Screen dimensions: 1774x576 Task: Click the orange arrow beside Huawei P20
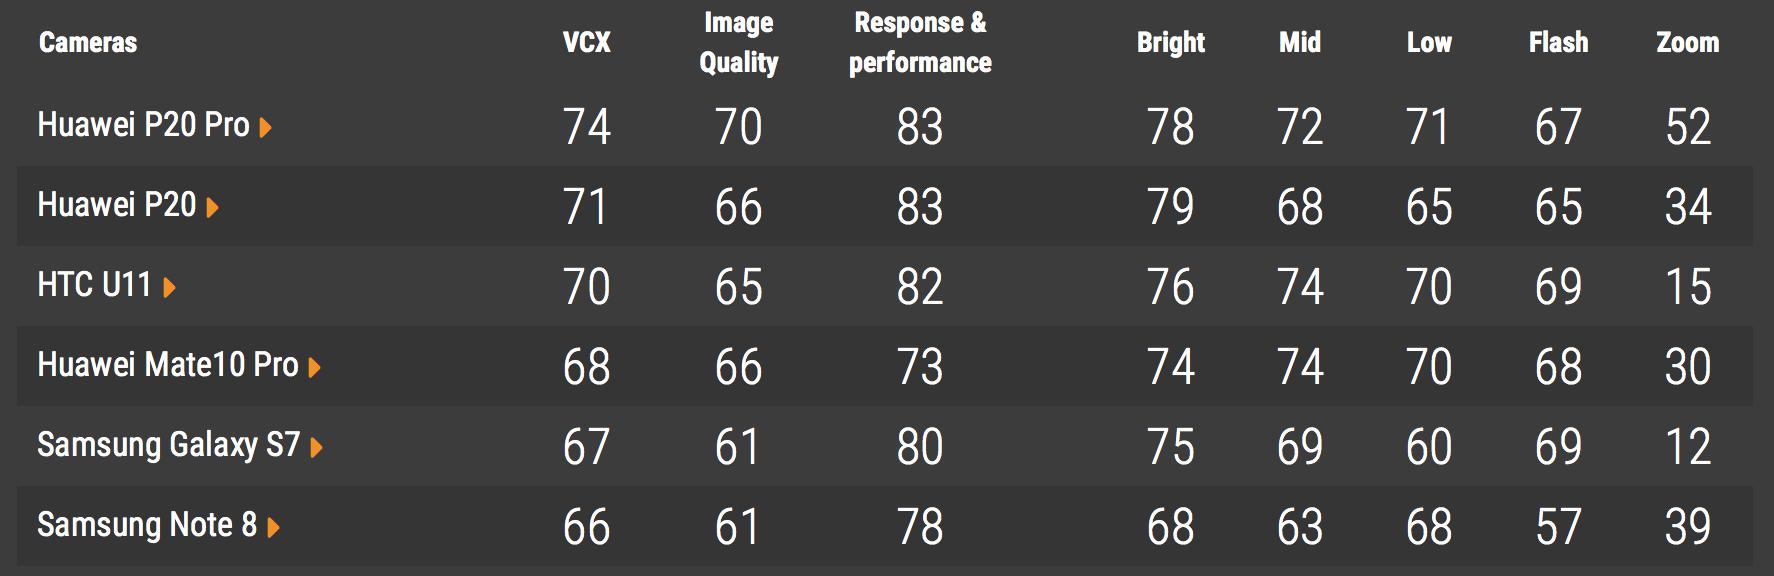coord(212,207)
